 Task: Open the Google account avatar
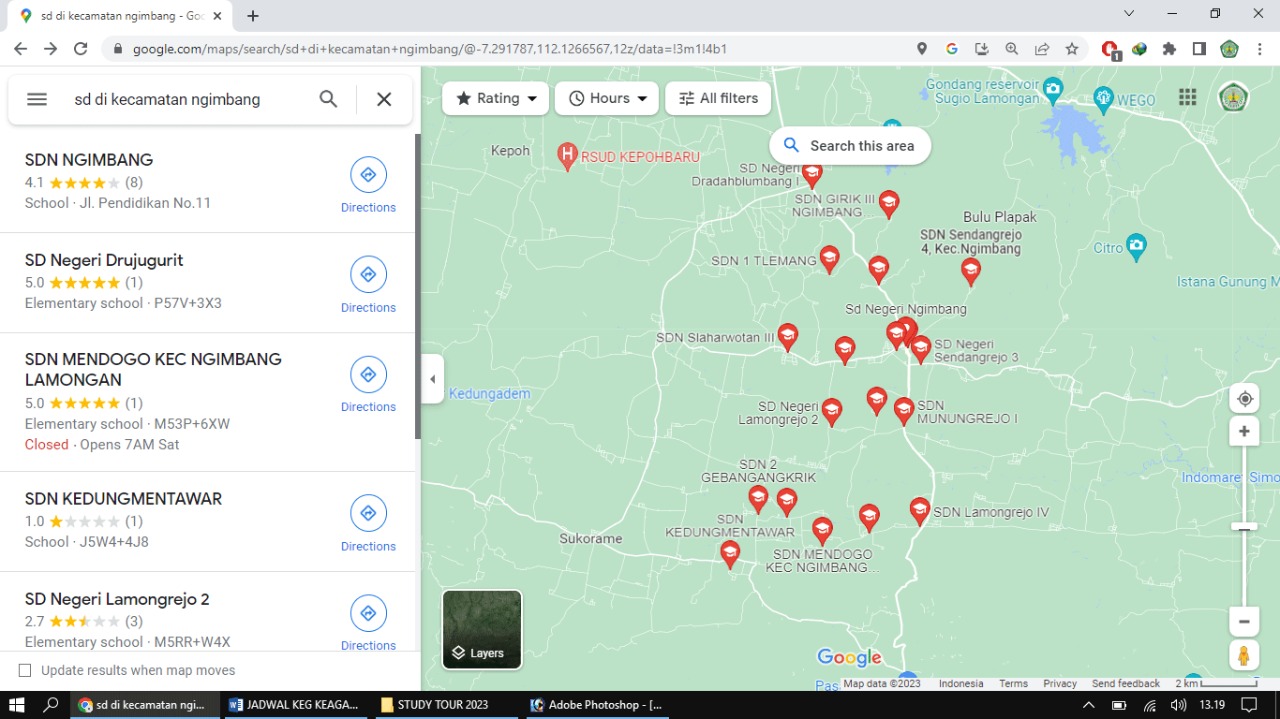(x=1233, y=97)
